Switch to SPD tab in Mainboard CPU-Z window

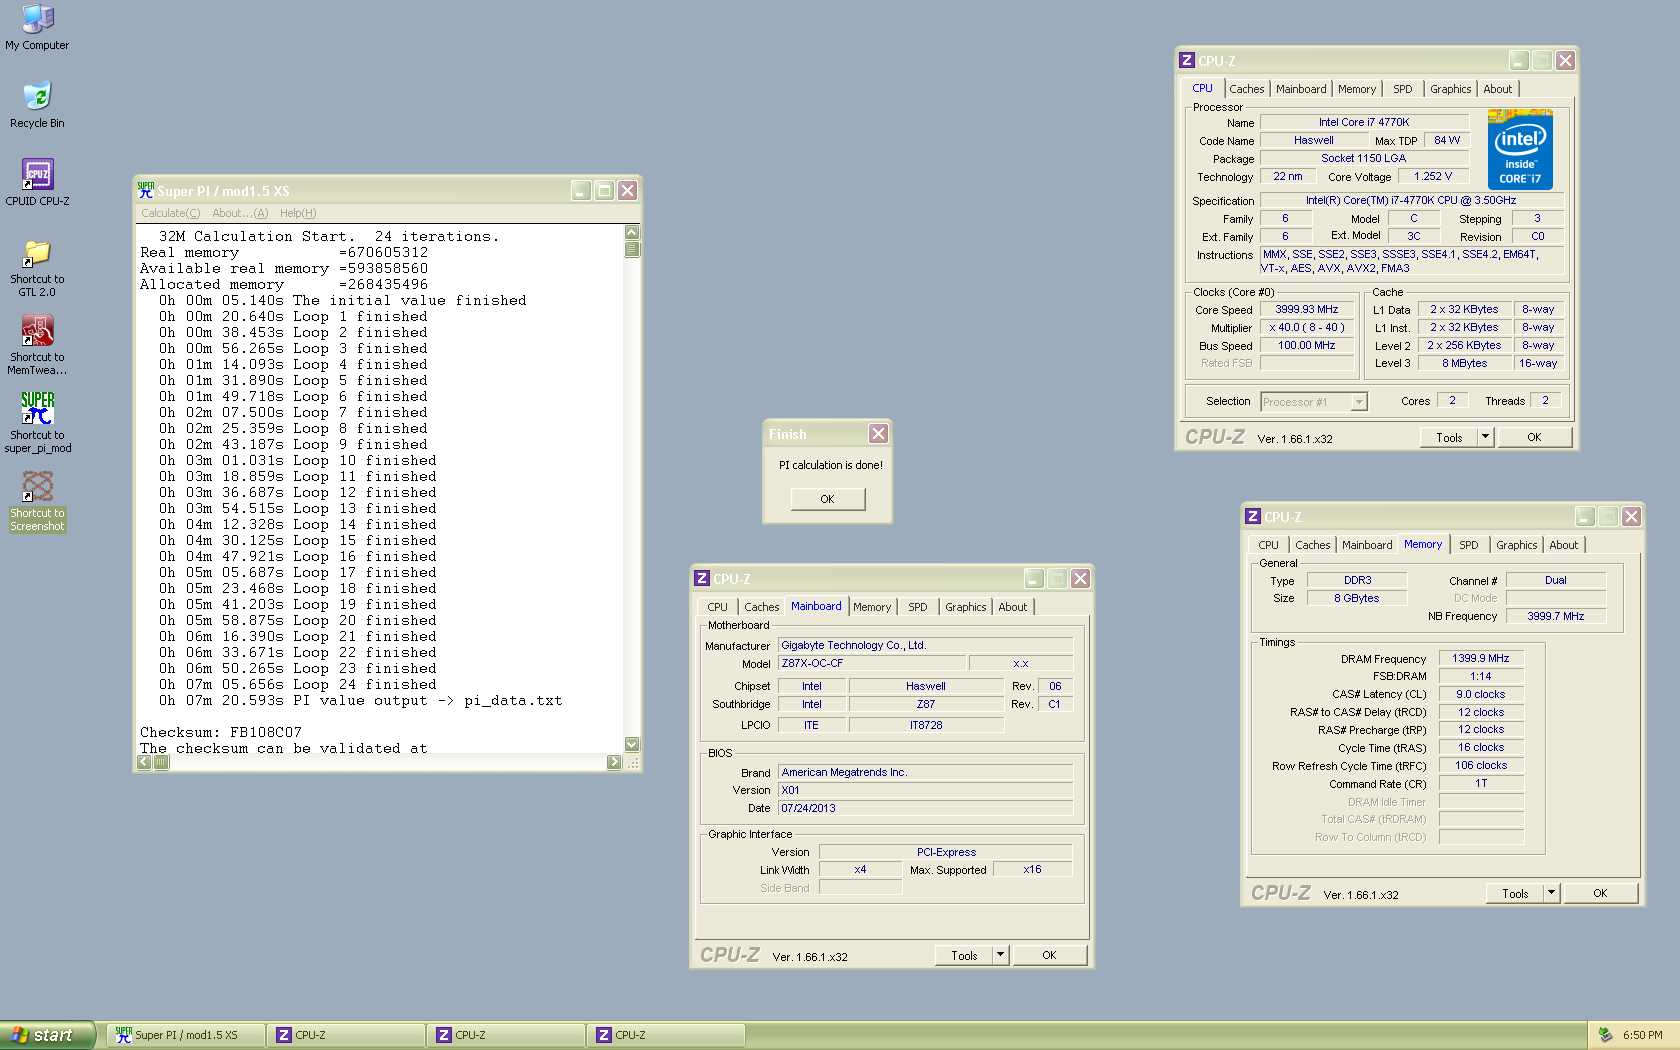click(x=918, y=607)
